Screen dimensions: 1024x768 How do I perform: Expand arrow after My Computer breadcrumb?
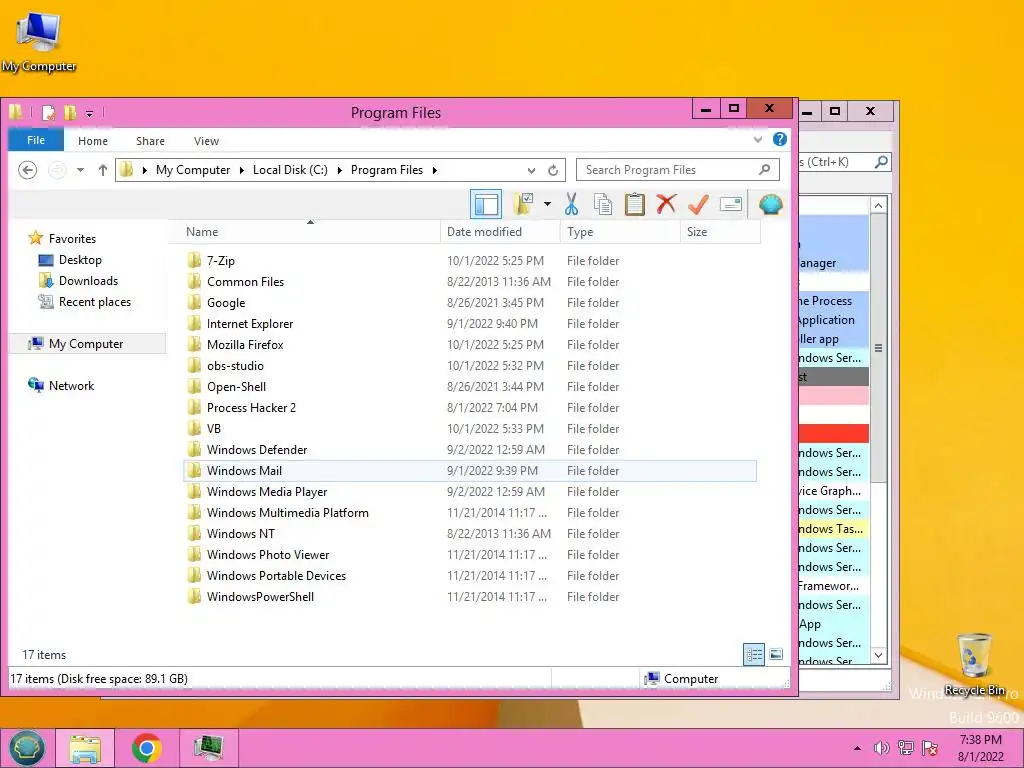click(241, 170)
